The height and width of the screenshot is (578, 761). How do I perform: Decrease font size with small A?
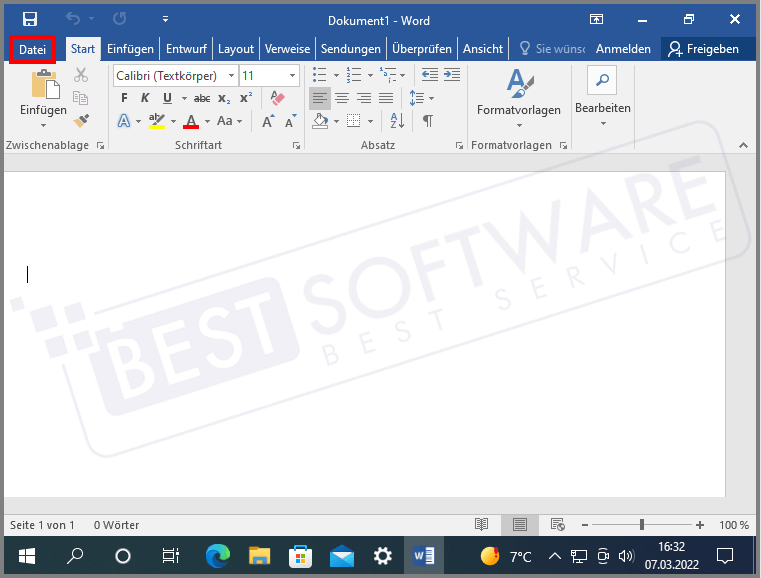coord(290,121)
